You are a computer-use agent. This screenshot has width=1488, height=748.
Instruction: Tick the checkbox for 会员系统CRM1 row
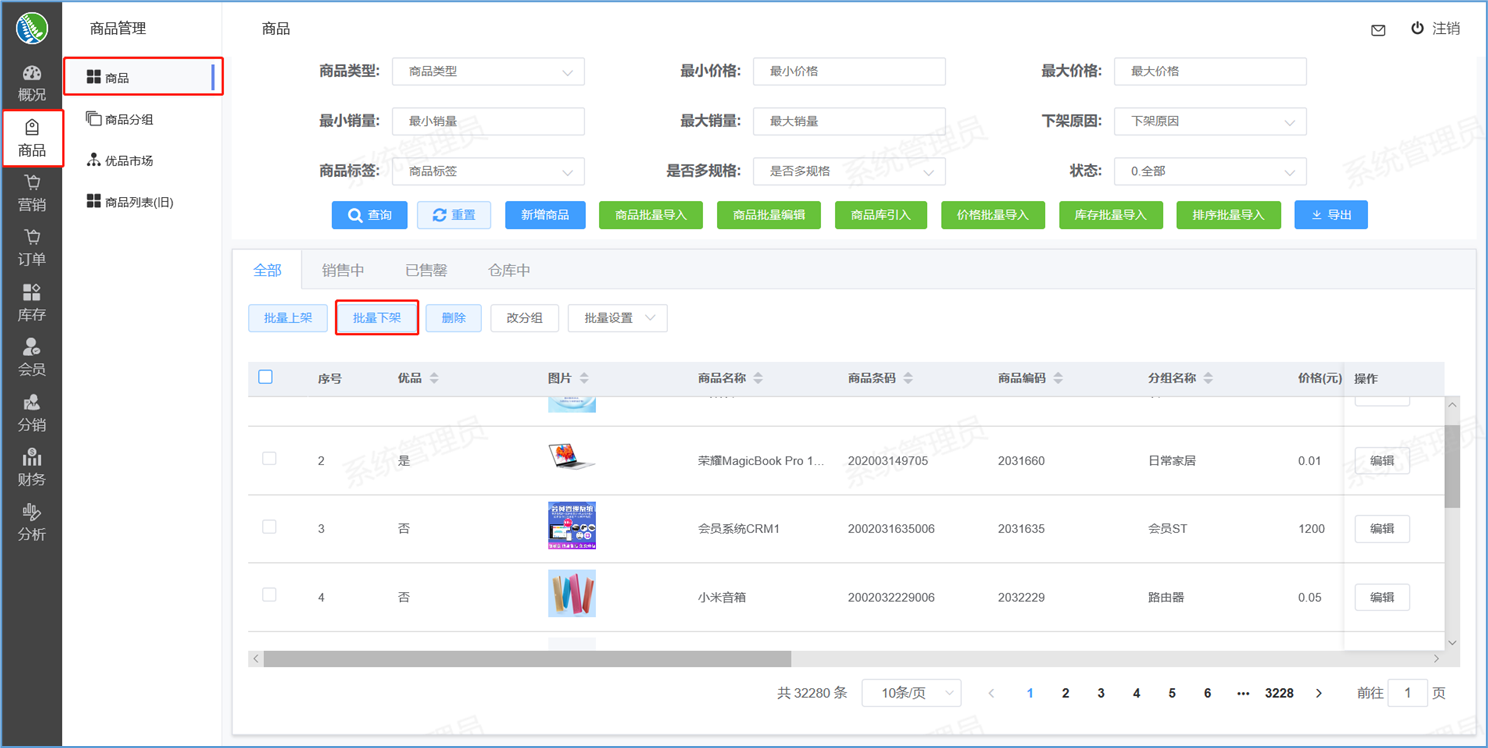[269, 527]
